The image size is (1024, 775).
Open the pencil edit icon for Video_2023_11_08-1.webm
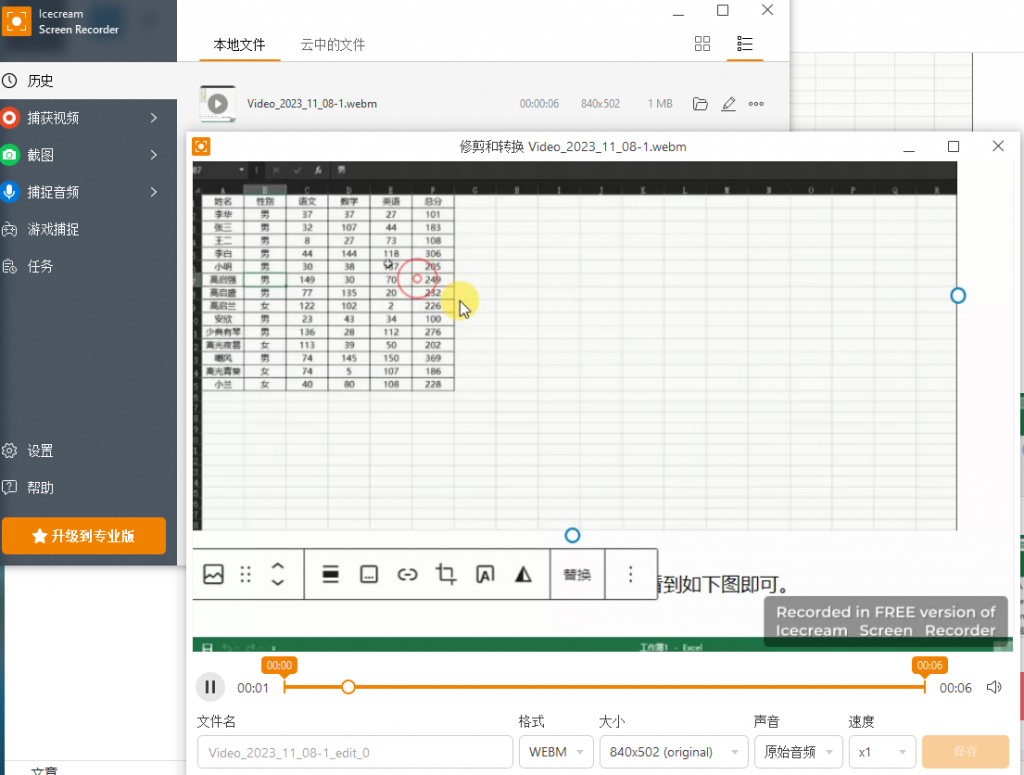pos(728,103)
